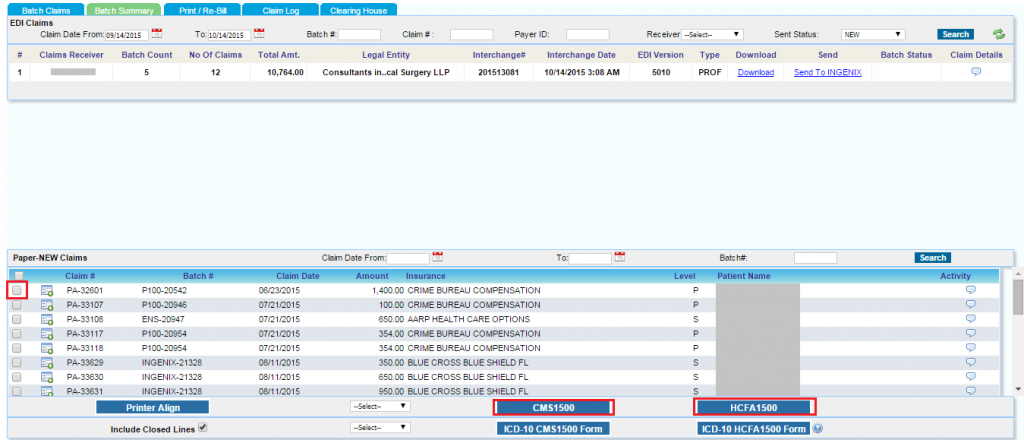The image size is (1024, 440).
Task: View activity comments for PA-33107
Action: pos(970,304)
